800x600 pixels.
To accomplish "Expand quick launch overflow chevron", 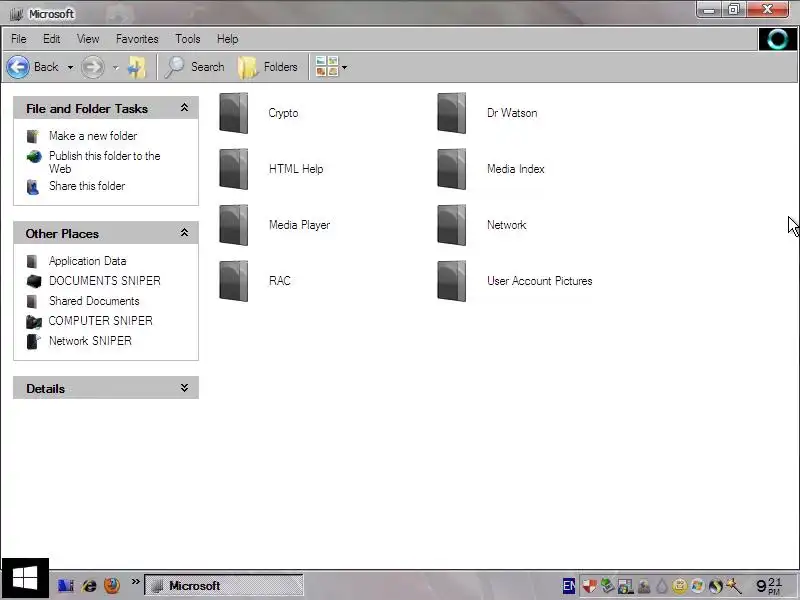I will (x=135, y=582).
